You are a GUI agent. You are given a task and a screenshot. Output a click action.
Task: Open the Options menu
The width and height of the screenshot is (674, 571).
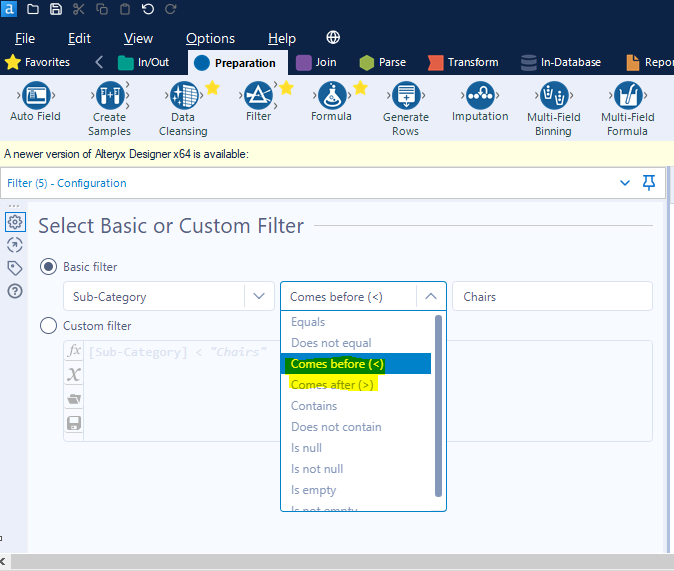pyautogui.click(x=210, y=38)
